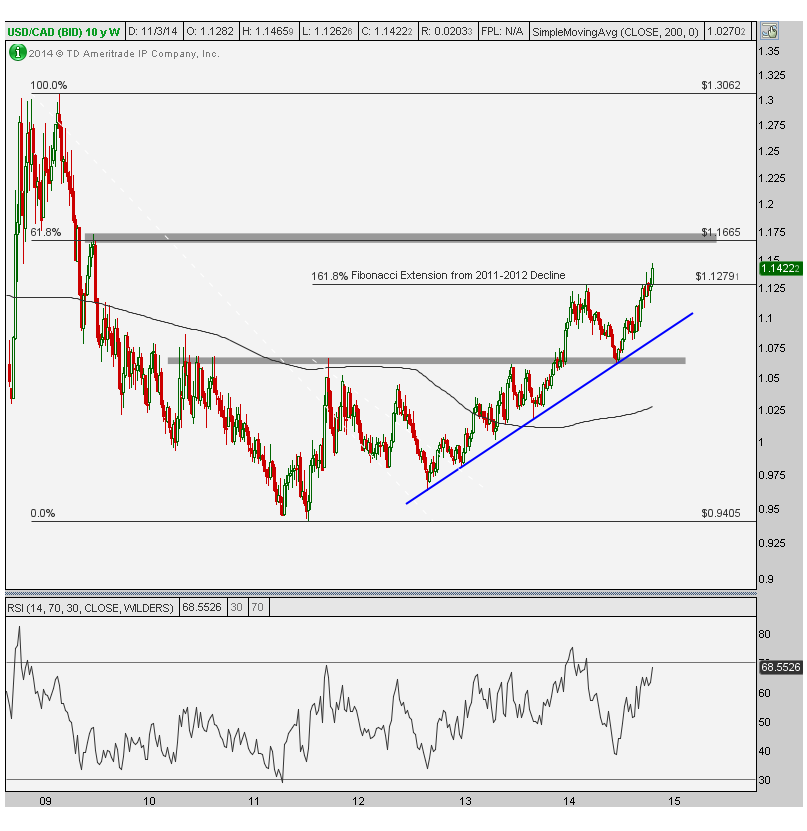Screen dimensions: 807x831
Task: Click the open price O: 1.1282
Action: pyautogui.click(x=210, y=32)
